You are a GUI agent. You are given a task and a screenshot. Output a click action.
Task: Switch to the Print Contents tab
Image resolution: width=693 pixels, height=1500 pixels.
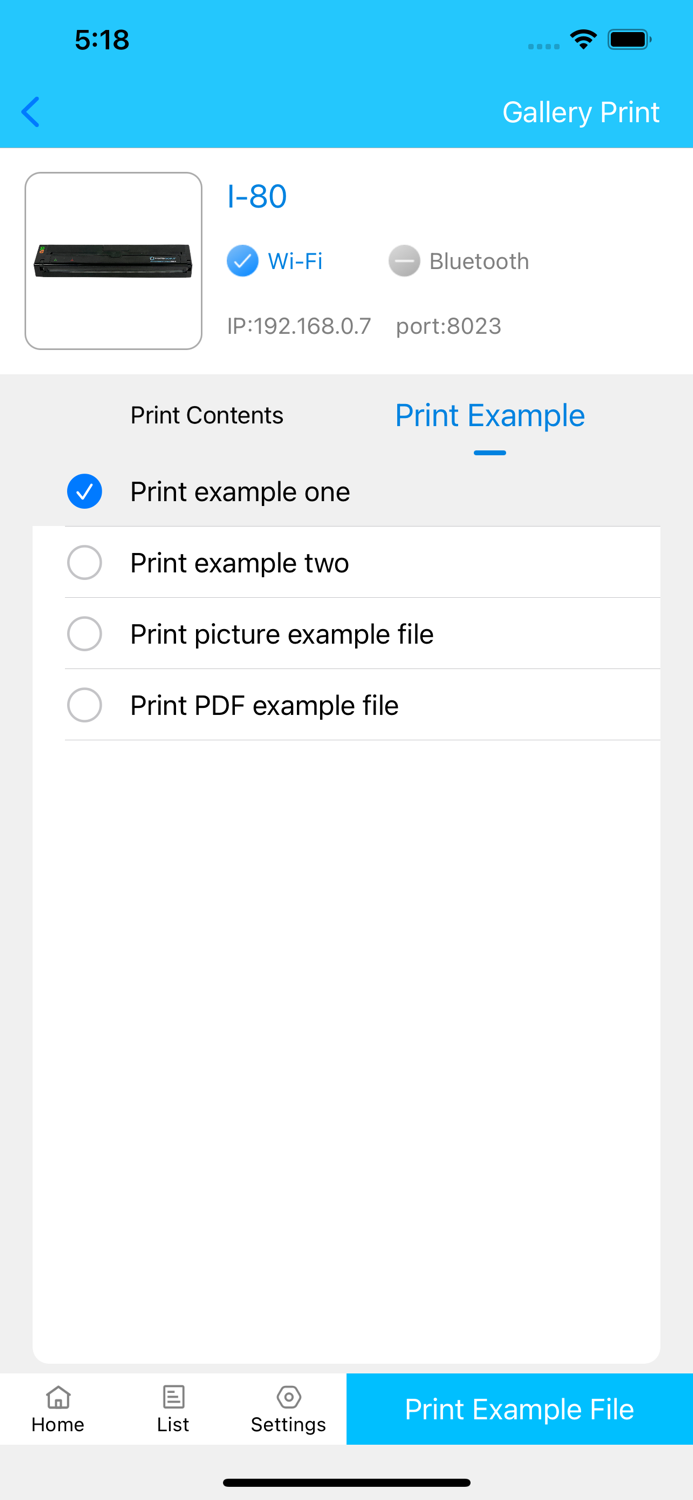click(x=207, y=415)
